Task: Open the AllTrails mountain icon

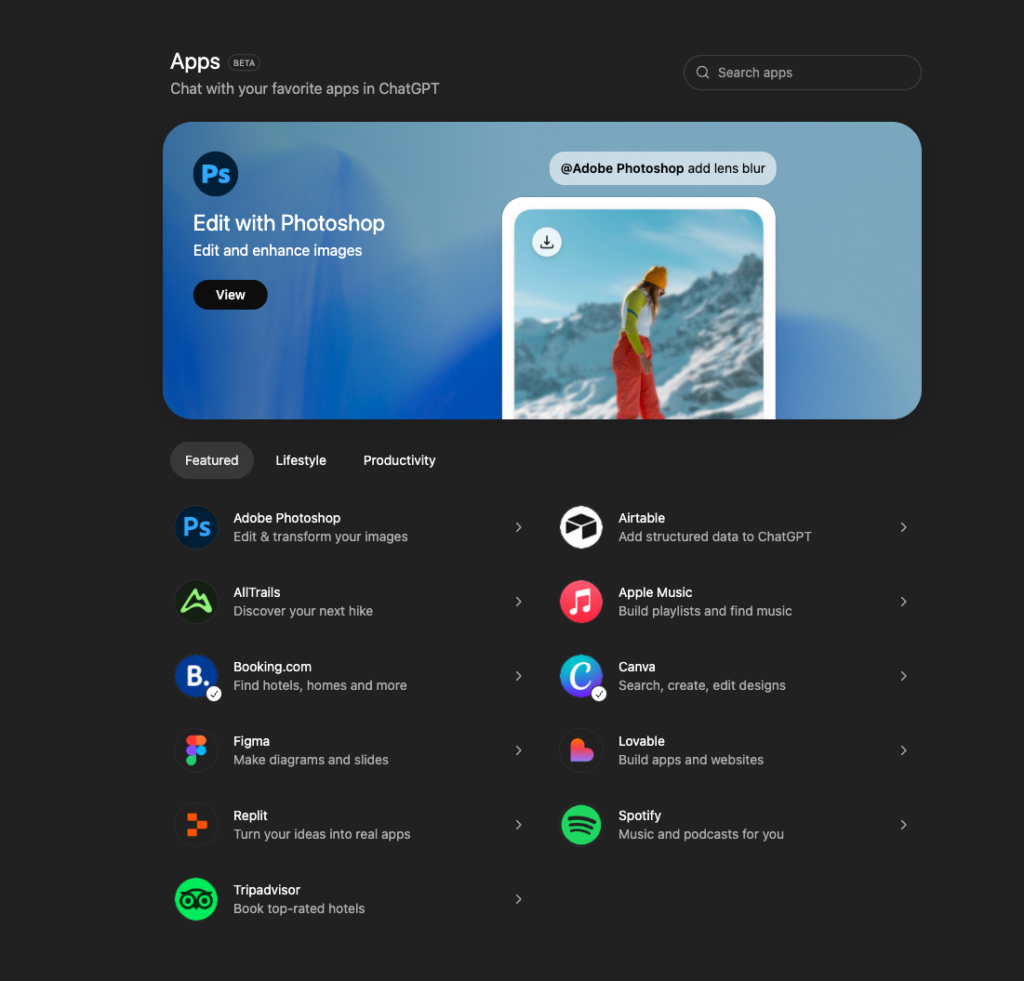Action: (196, 601)
